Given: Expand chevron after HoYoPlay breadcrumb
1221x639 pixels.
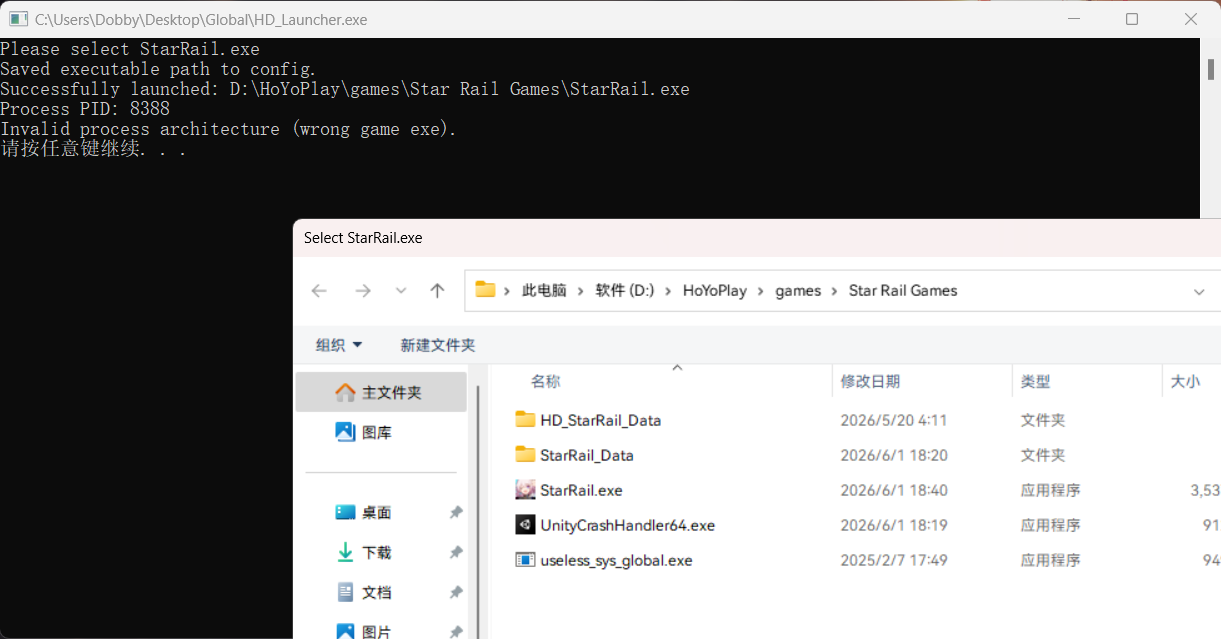Looking at the screenshot, I should [761, 291].
